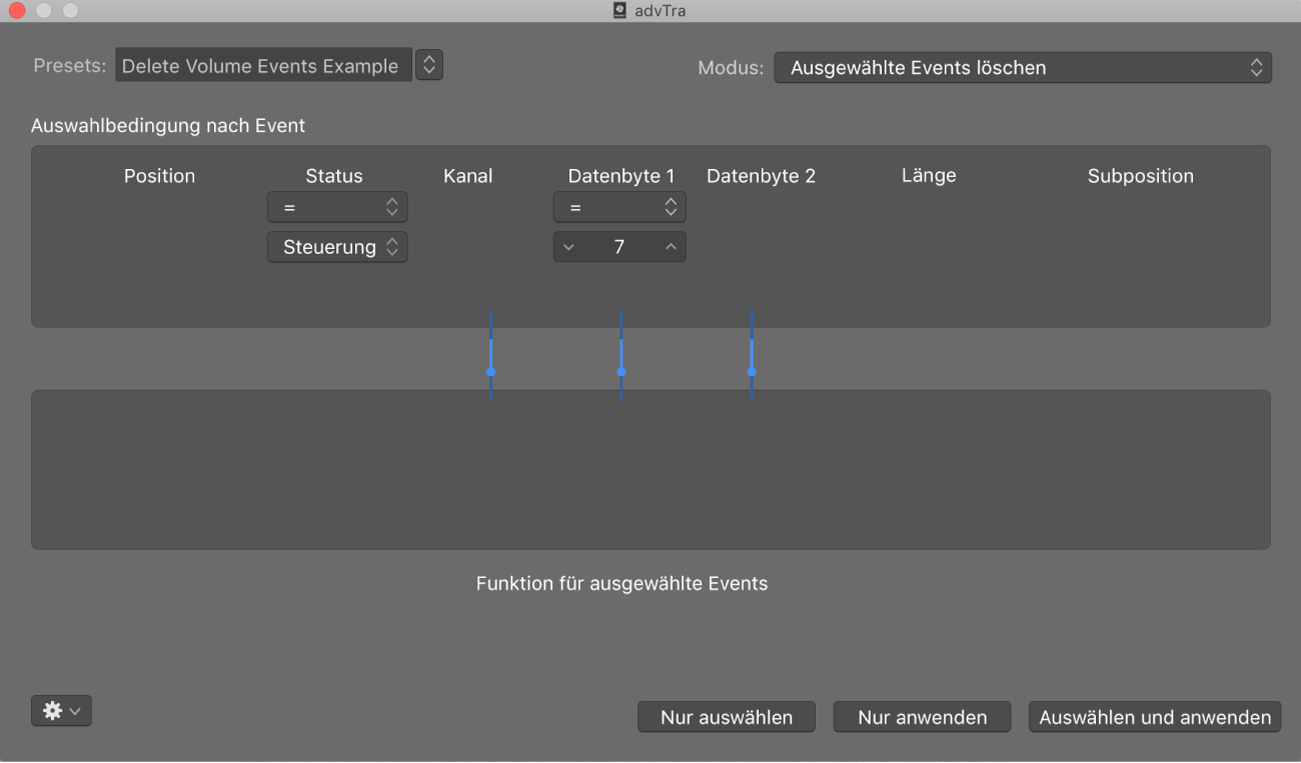This screenshot has width=1301, height=763.
Task: Click the Kanal column header
Action: (468, 176)
